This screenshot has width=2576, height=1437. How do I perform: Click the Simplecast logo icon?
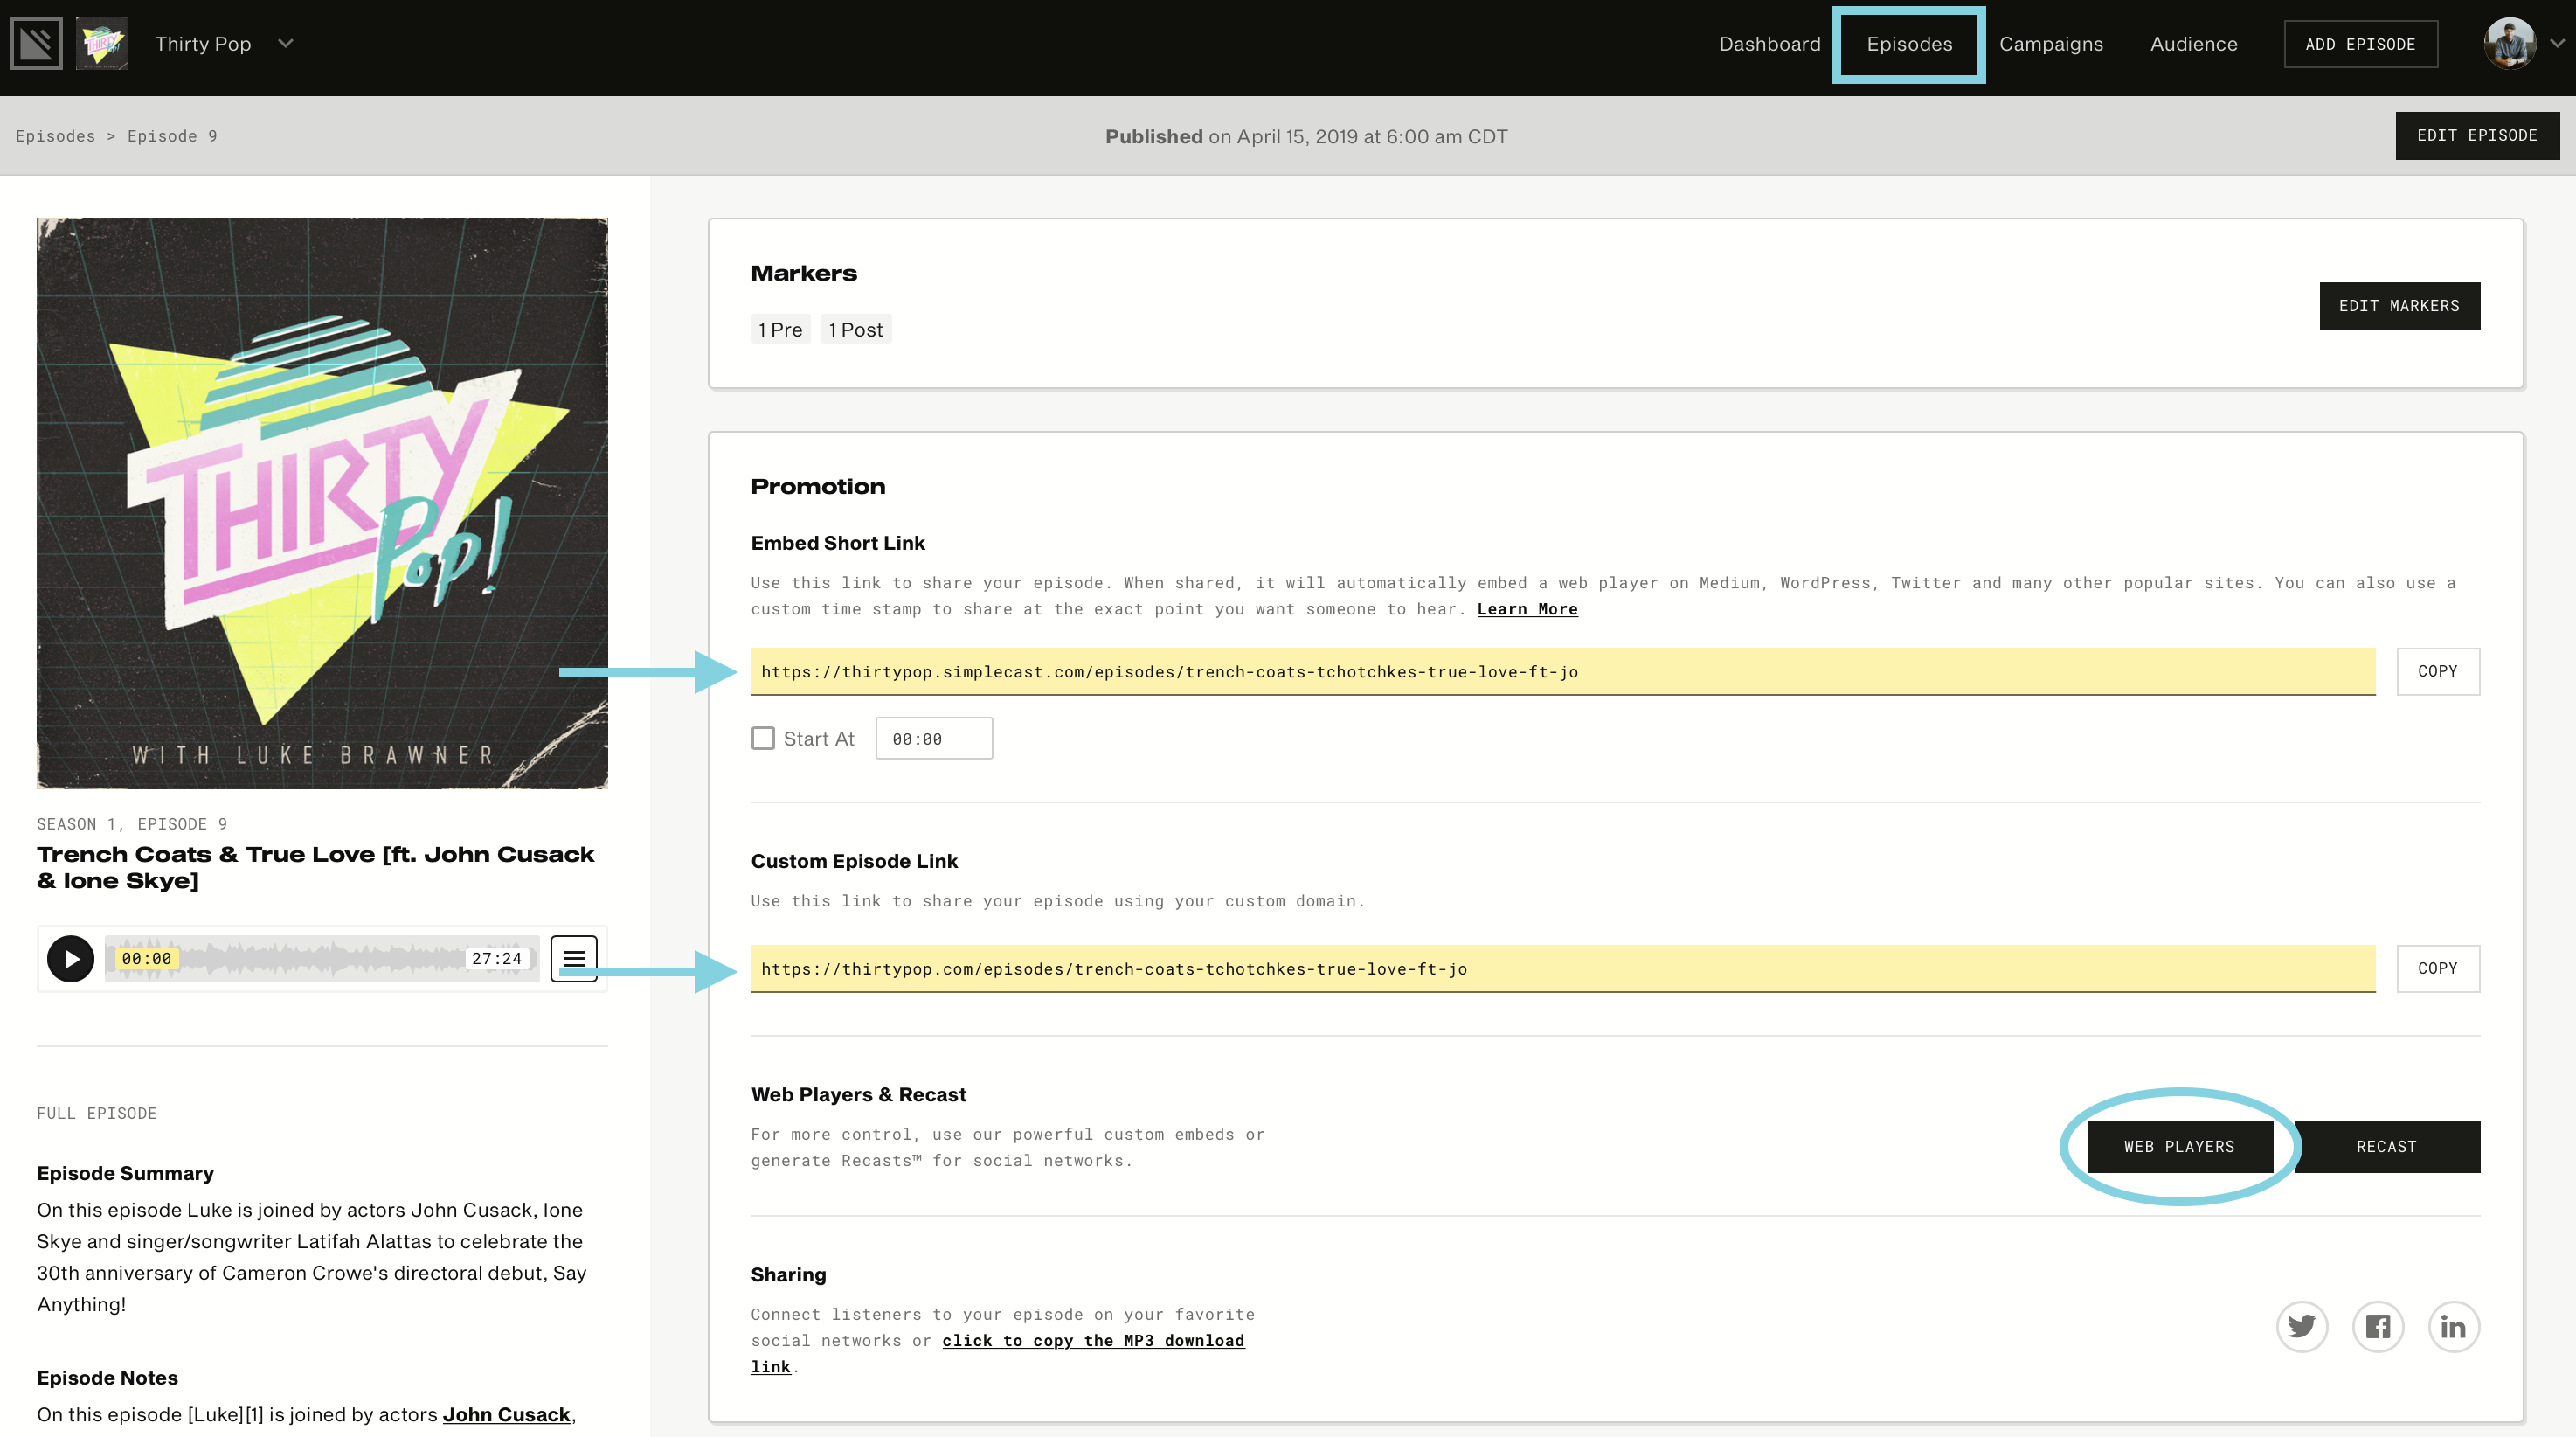pos(37,44)
